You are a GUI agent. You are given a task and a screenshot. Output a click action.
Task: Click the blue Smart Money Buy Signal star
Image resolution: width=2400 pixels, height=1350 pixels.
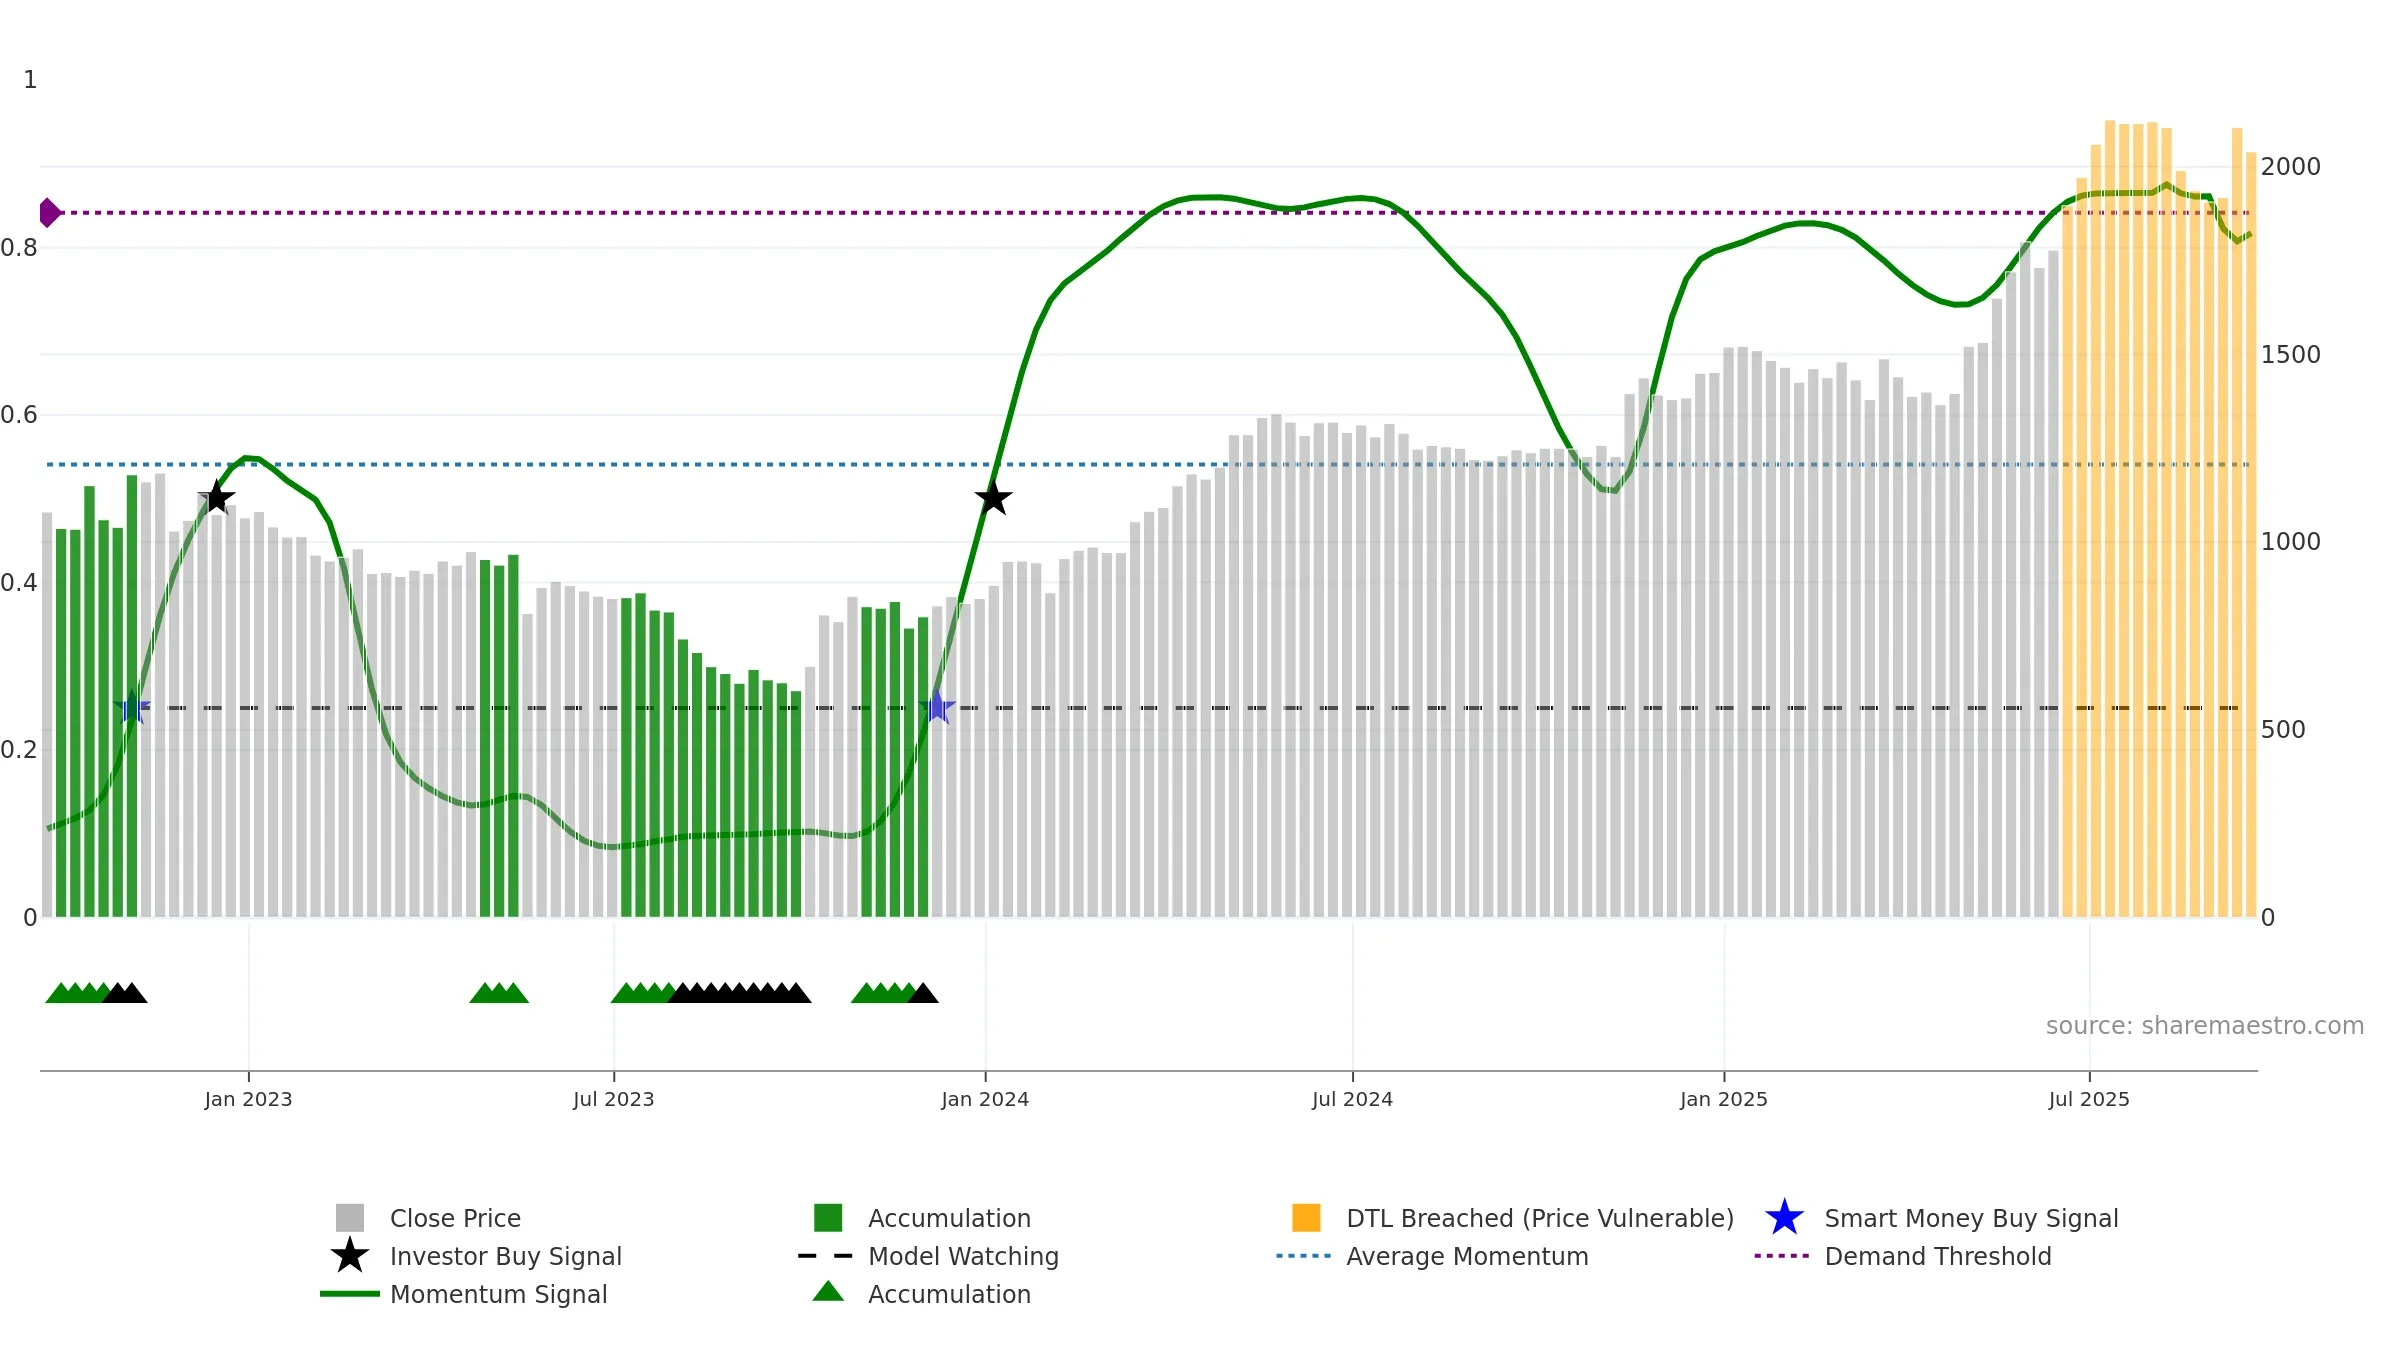[1784, 1217]
